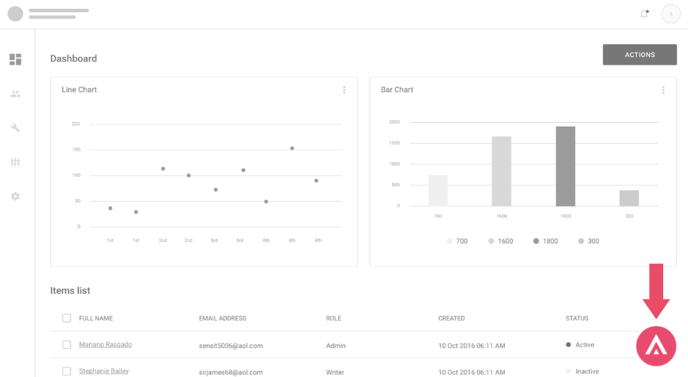Click the notification bell icon

pyautogui.click(x=644, y=14)
